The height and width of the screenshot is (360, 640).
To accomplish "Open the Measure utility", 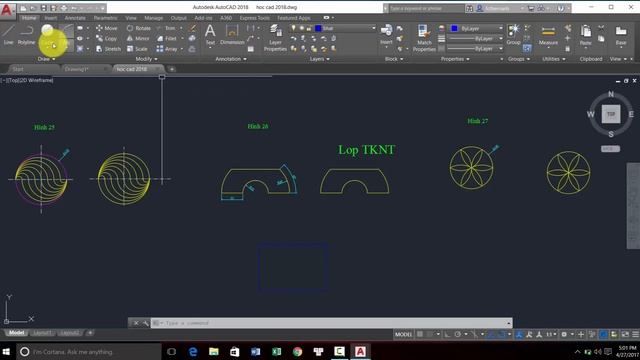I will [x=548, y=35].
